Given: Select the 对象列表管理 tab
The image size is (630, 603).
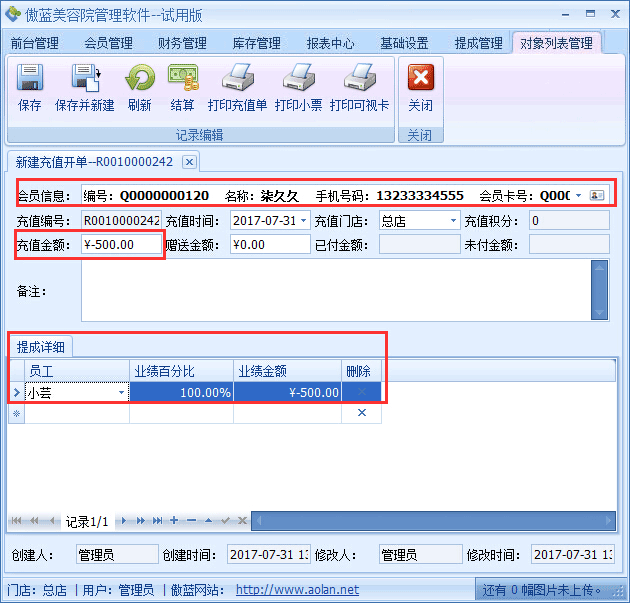Looking at the screenshot, I should point(556,43).
